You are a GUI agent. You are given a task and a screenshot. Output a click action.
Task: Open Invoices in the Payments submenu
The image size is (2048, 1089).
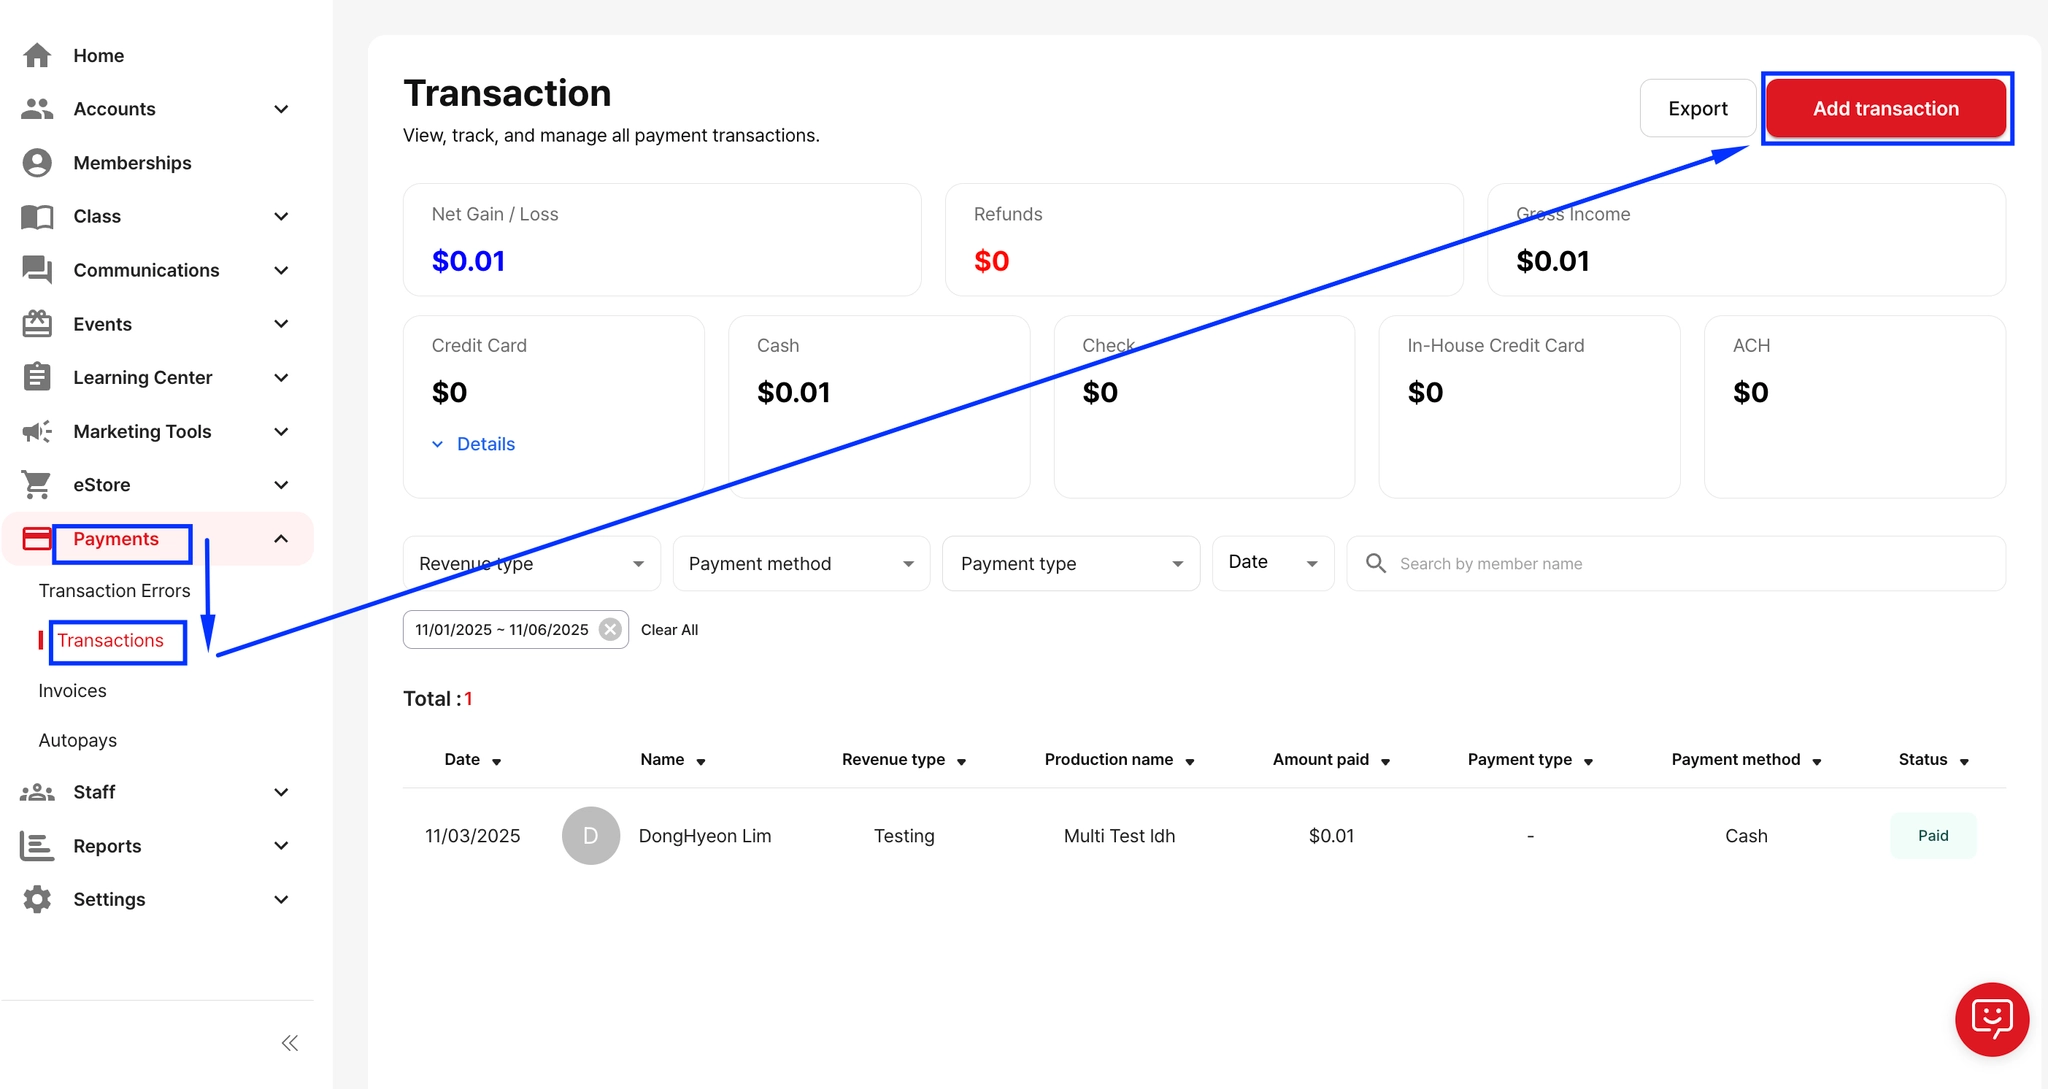click(x=72, y=691)
